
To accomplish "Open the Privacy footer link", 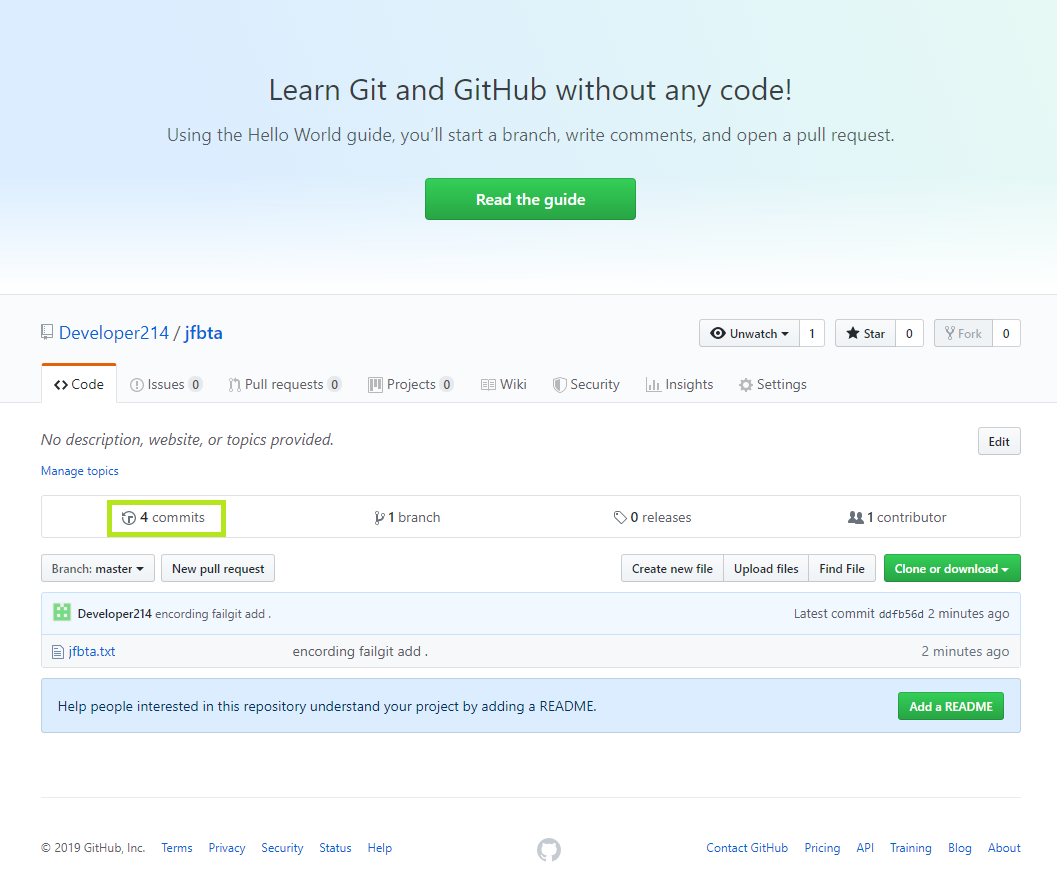I will pyautogui.click(x=226, y=848).
